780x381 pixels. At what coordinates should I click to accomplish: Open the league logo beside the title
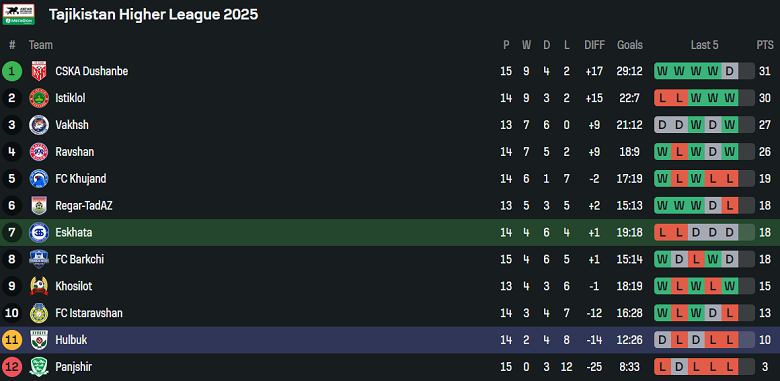(19, 14)
